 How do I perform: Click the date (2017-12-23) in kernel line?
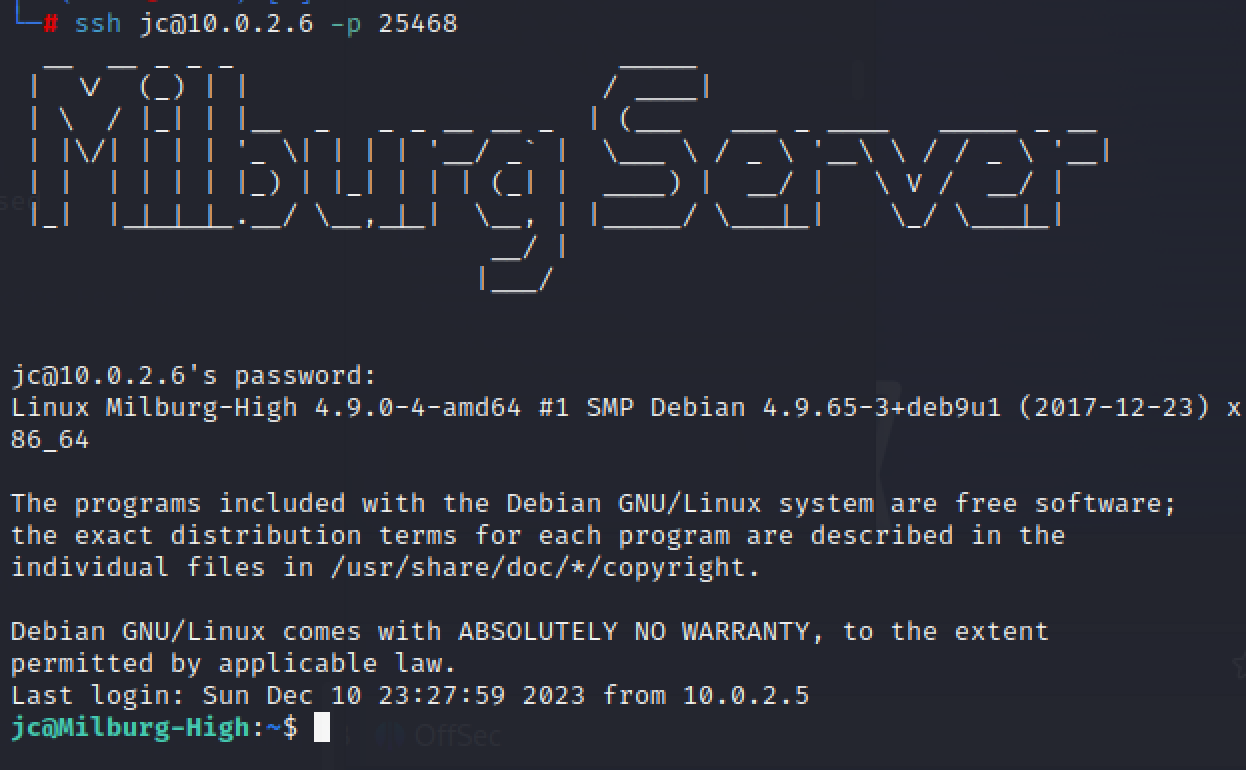pyautogui.click(x=1113, y=408)
